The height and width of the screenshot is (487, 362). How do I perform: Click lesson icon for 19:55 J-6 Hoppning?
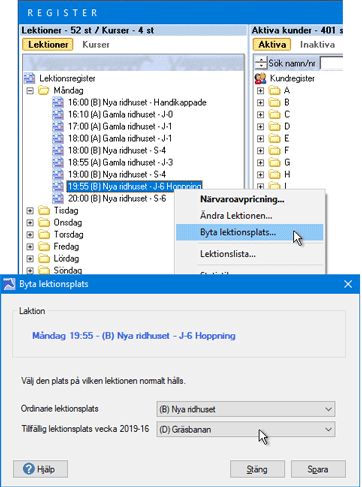coord(58,186)
